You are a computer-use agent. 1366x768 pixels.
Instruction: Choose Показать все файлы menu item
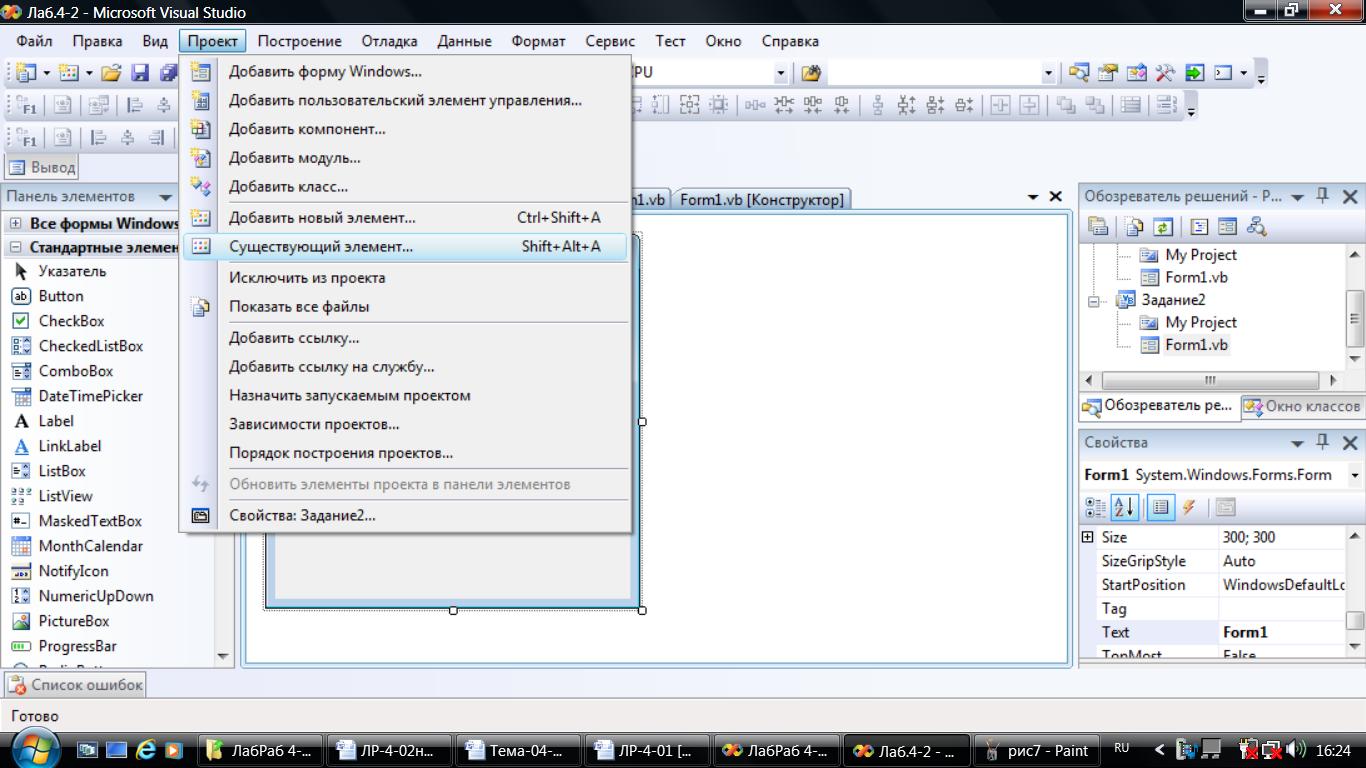404,307
